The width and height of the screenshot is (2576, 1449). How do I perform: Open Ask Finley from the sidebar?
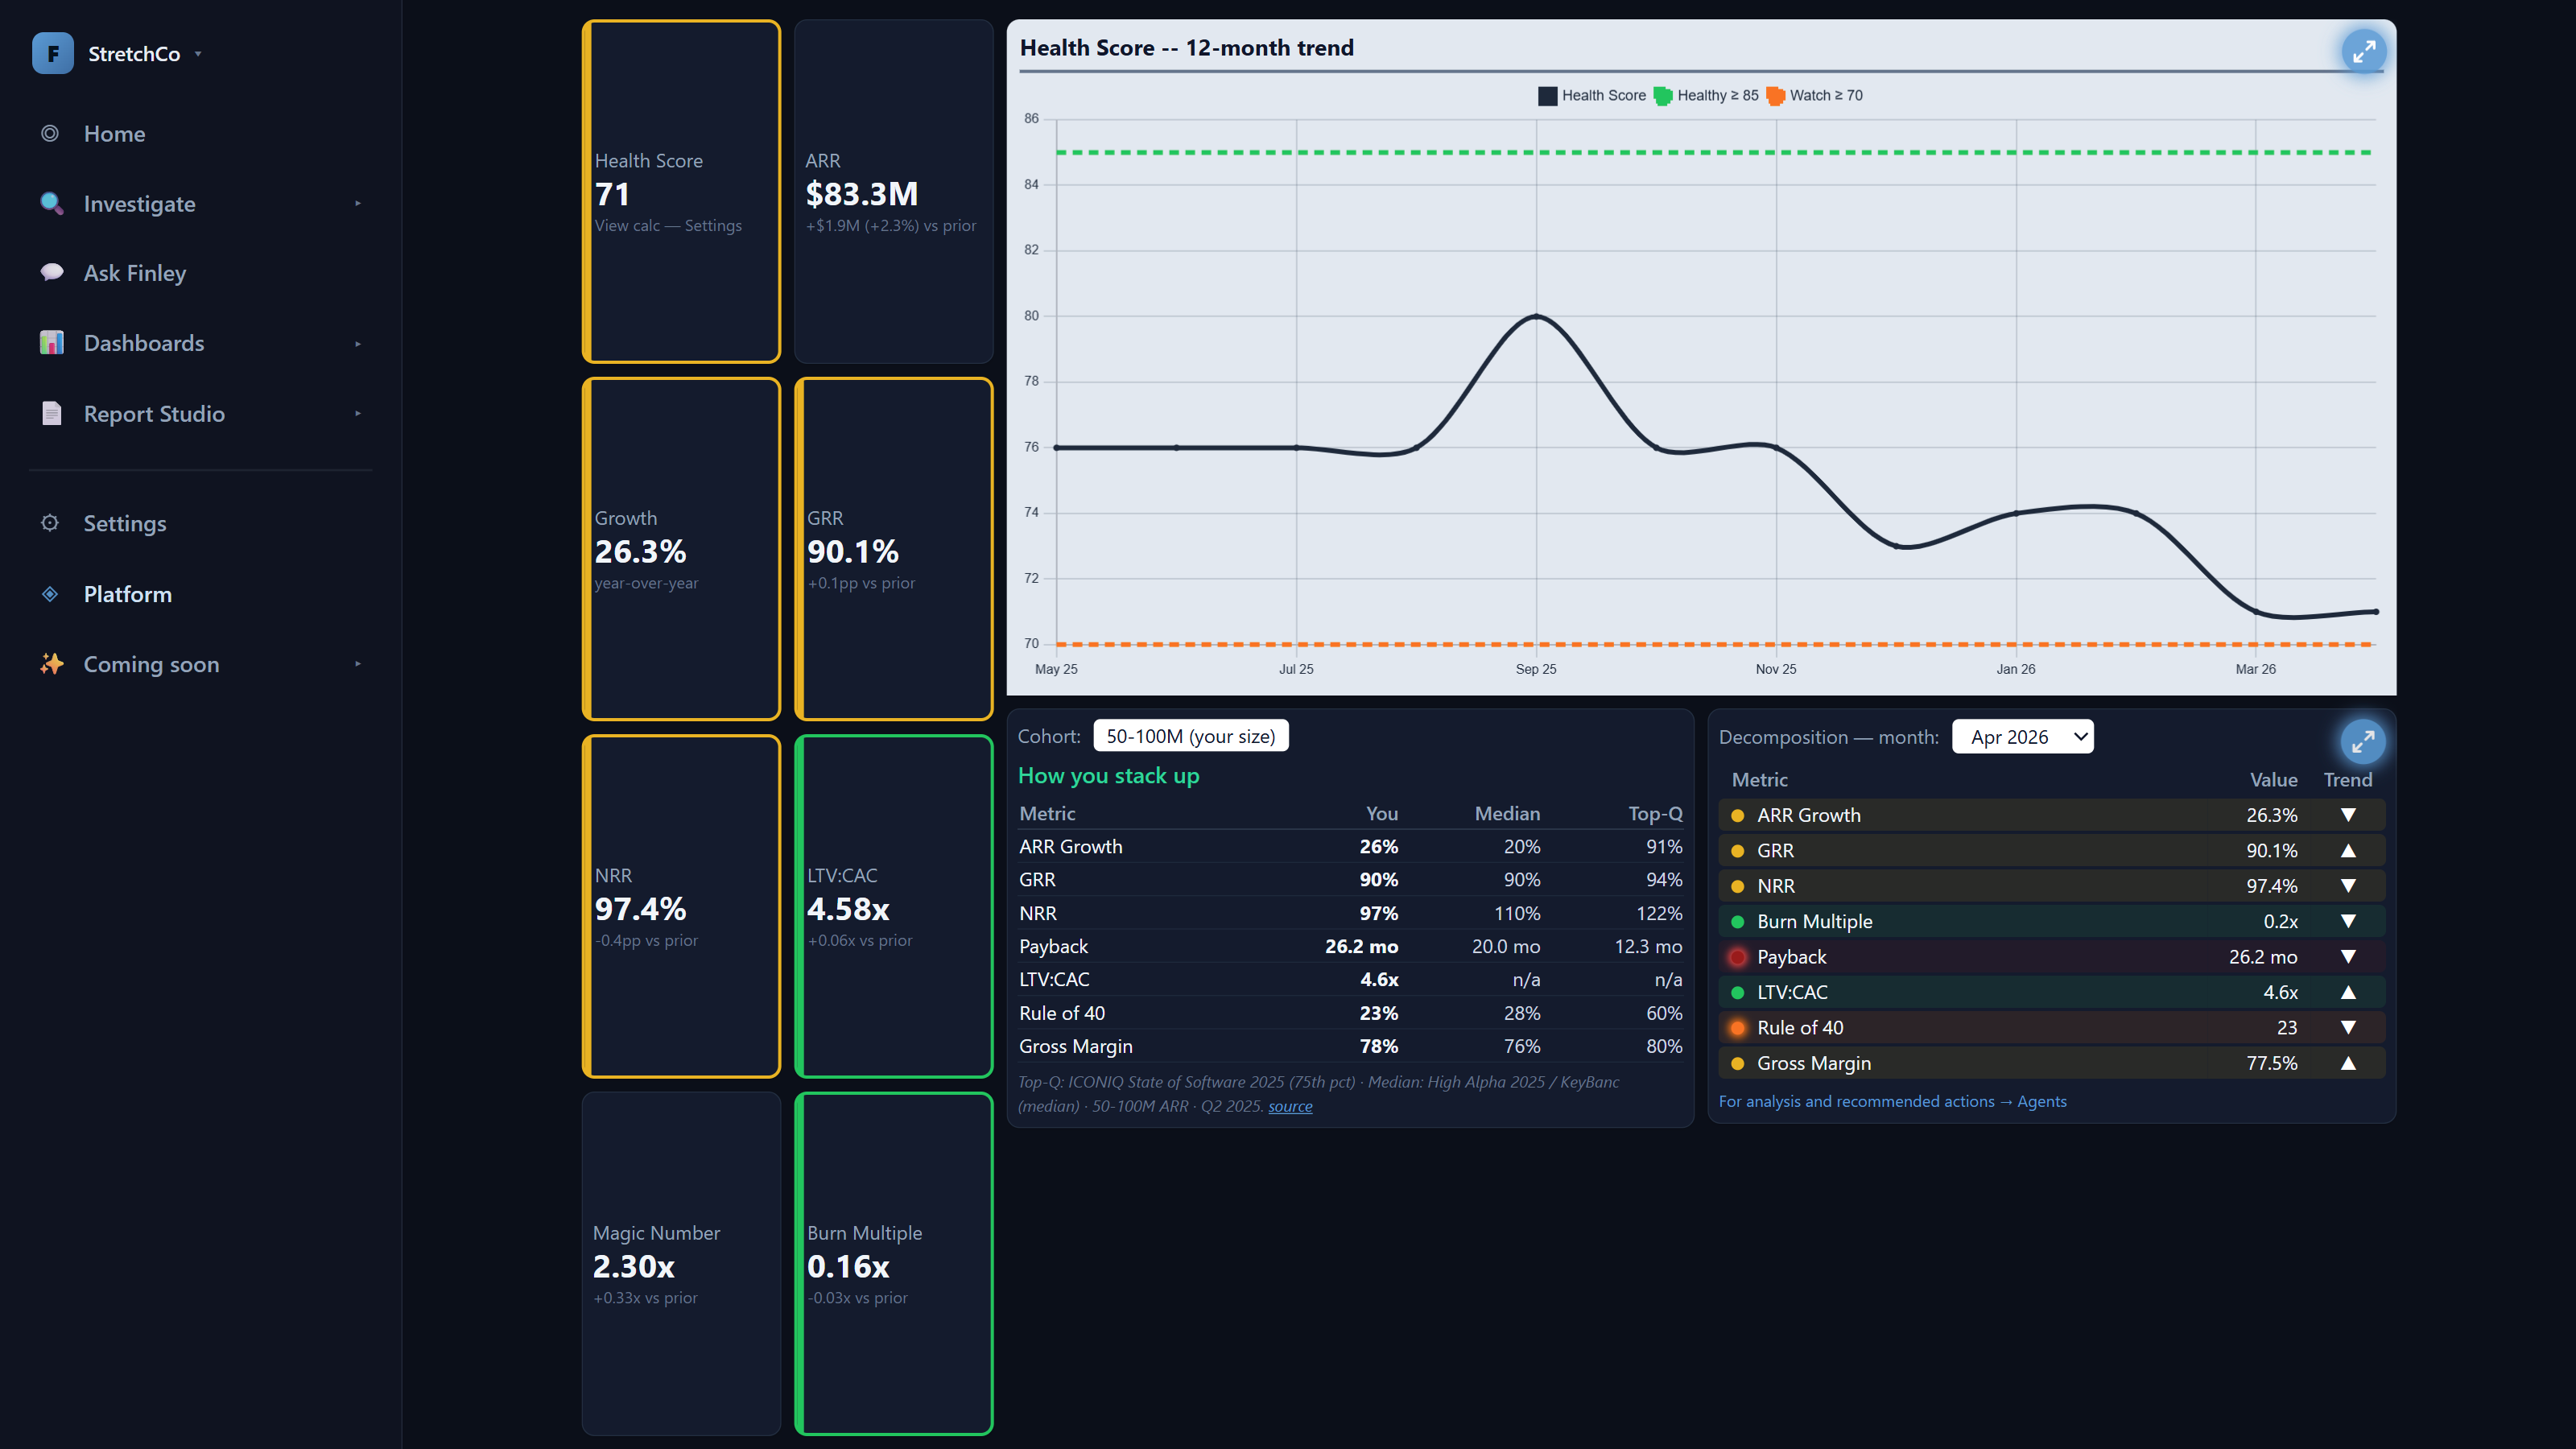point(135,273)
